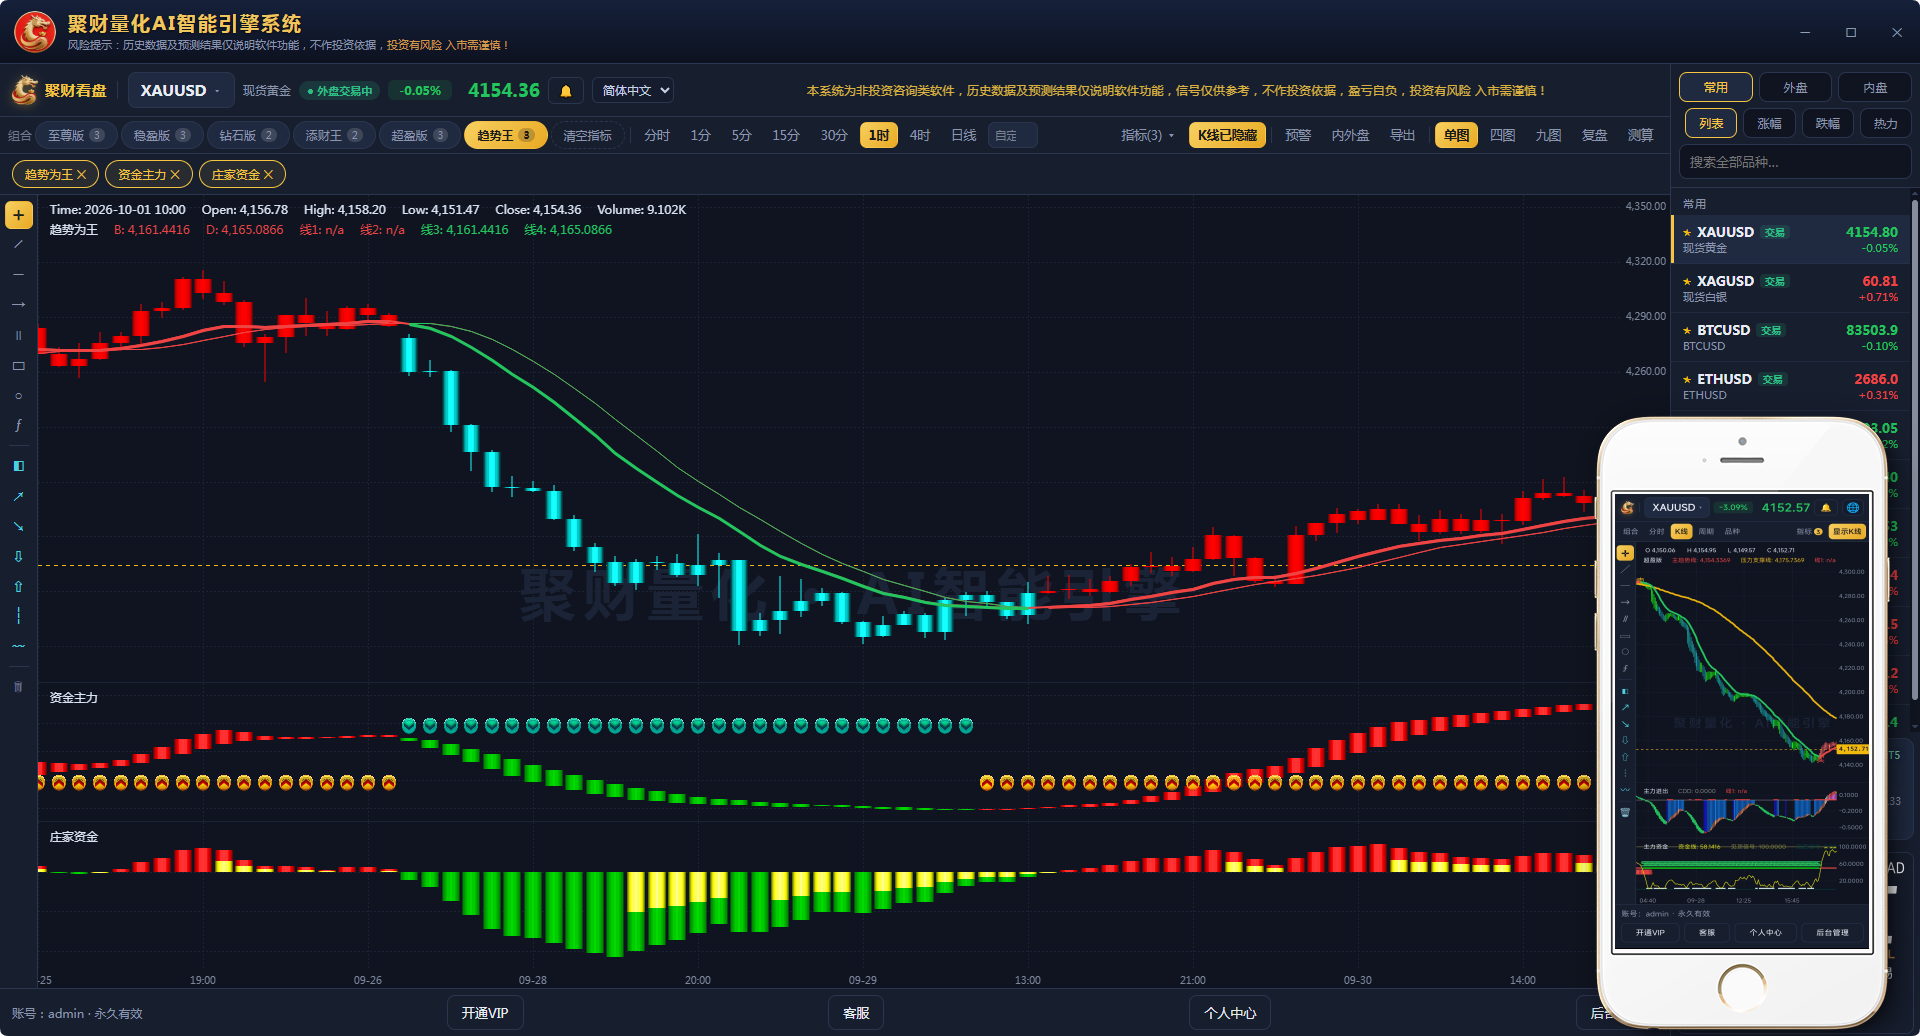This screenshot has height=1036, width=1920.
Task: Delete drawings with the trash icon
Action: [18, 686]
